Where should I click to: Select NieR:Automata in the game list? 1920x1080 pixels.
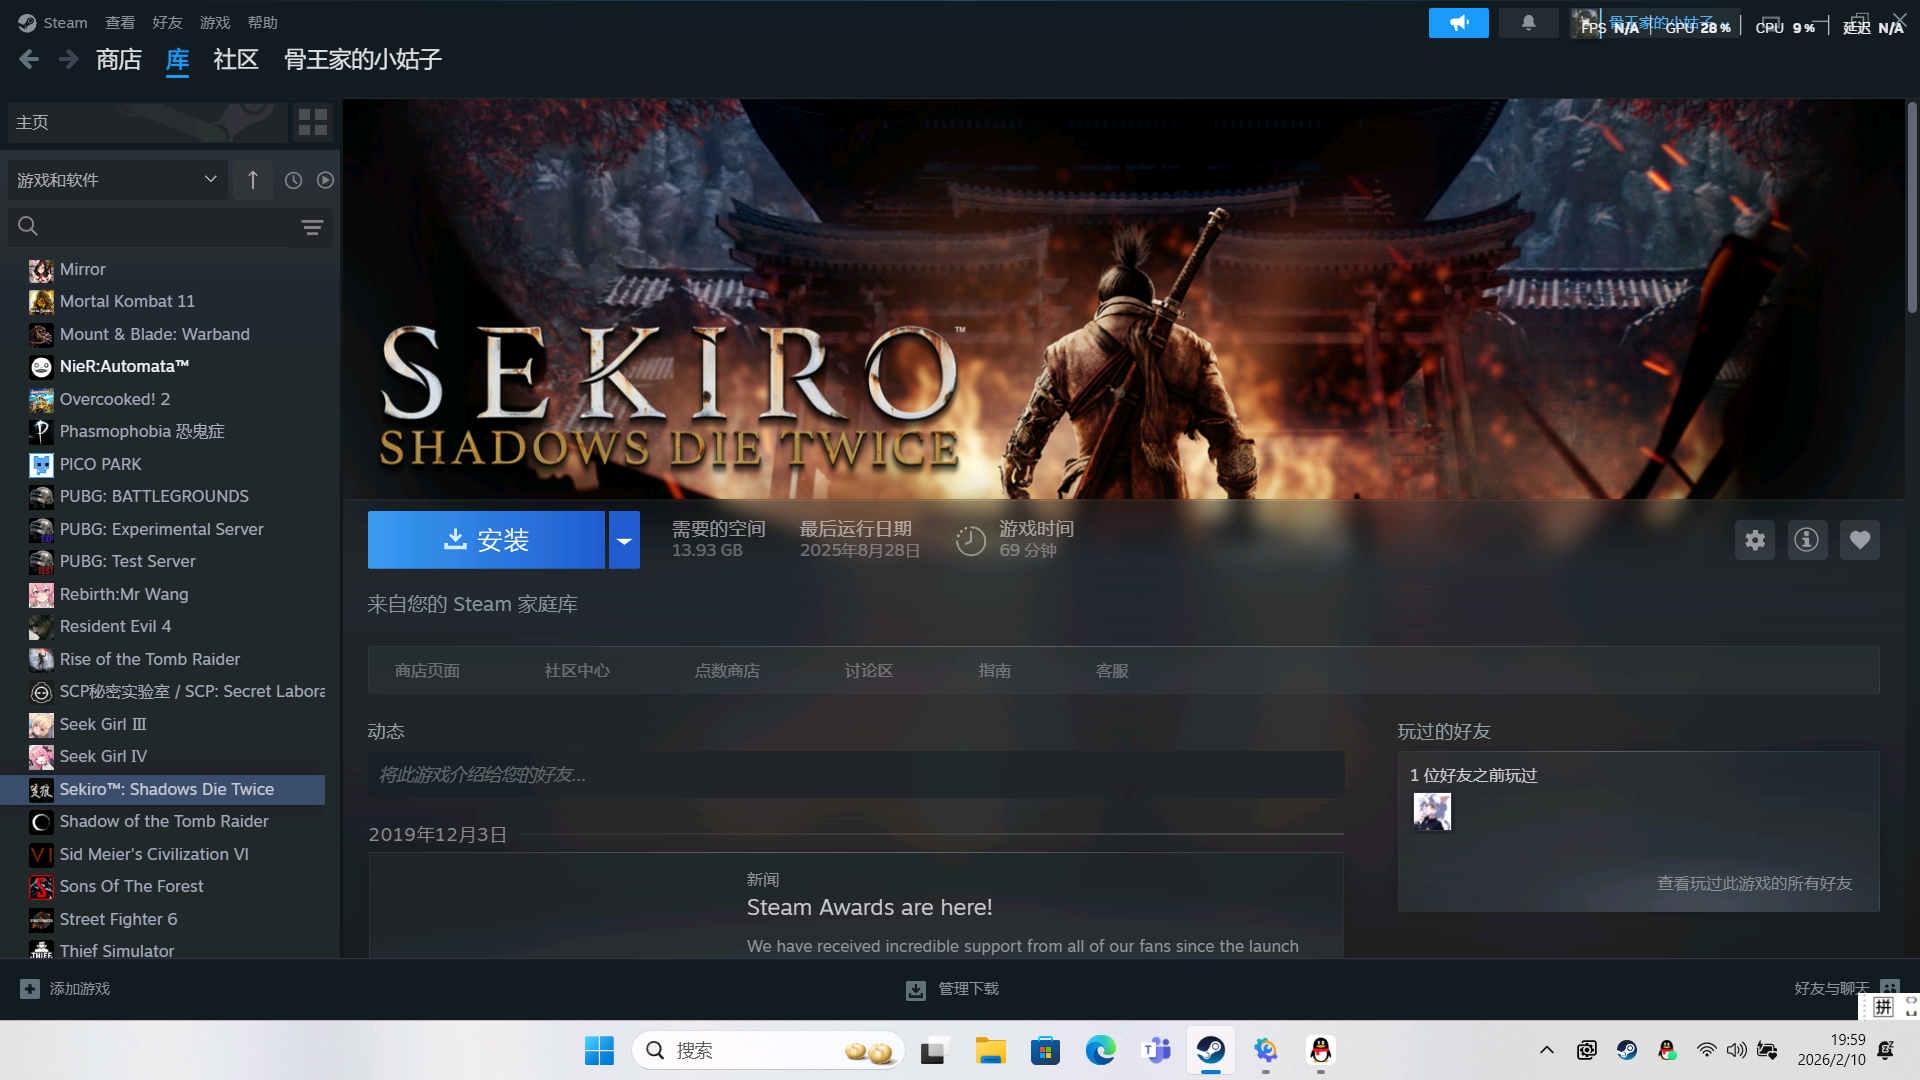click(124, 366)
